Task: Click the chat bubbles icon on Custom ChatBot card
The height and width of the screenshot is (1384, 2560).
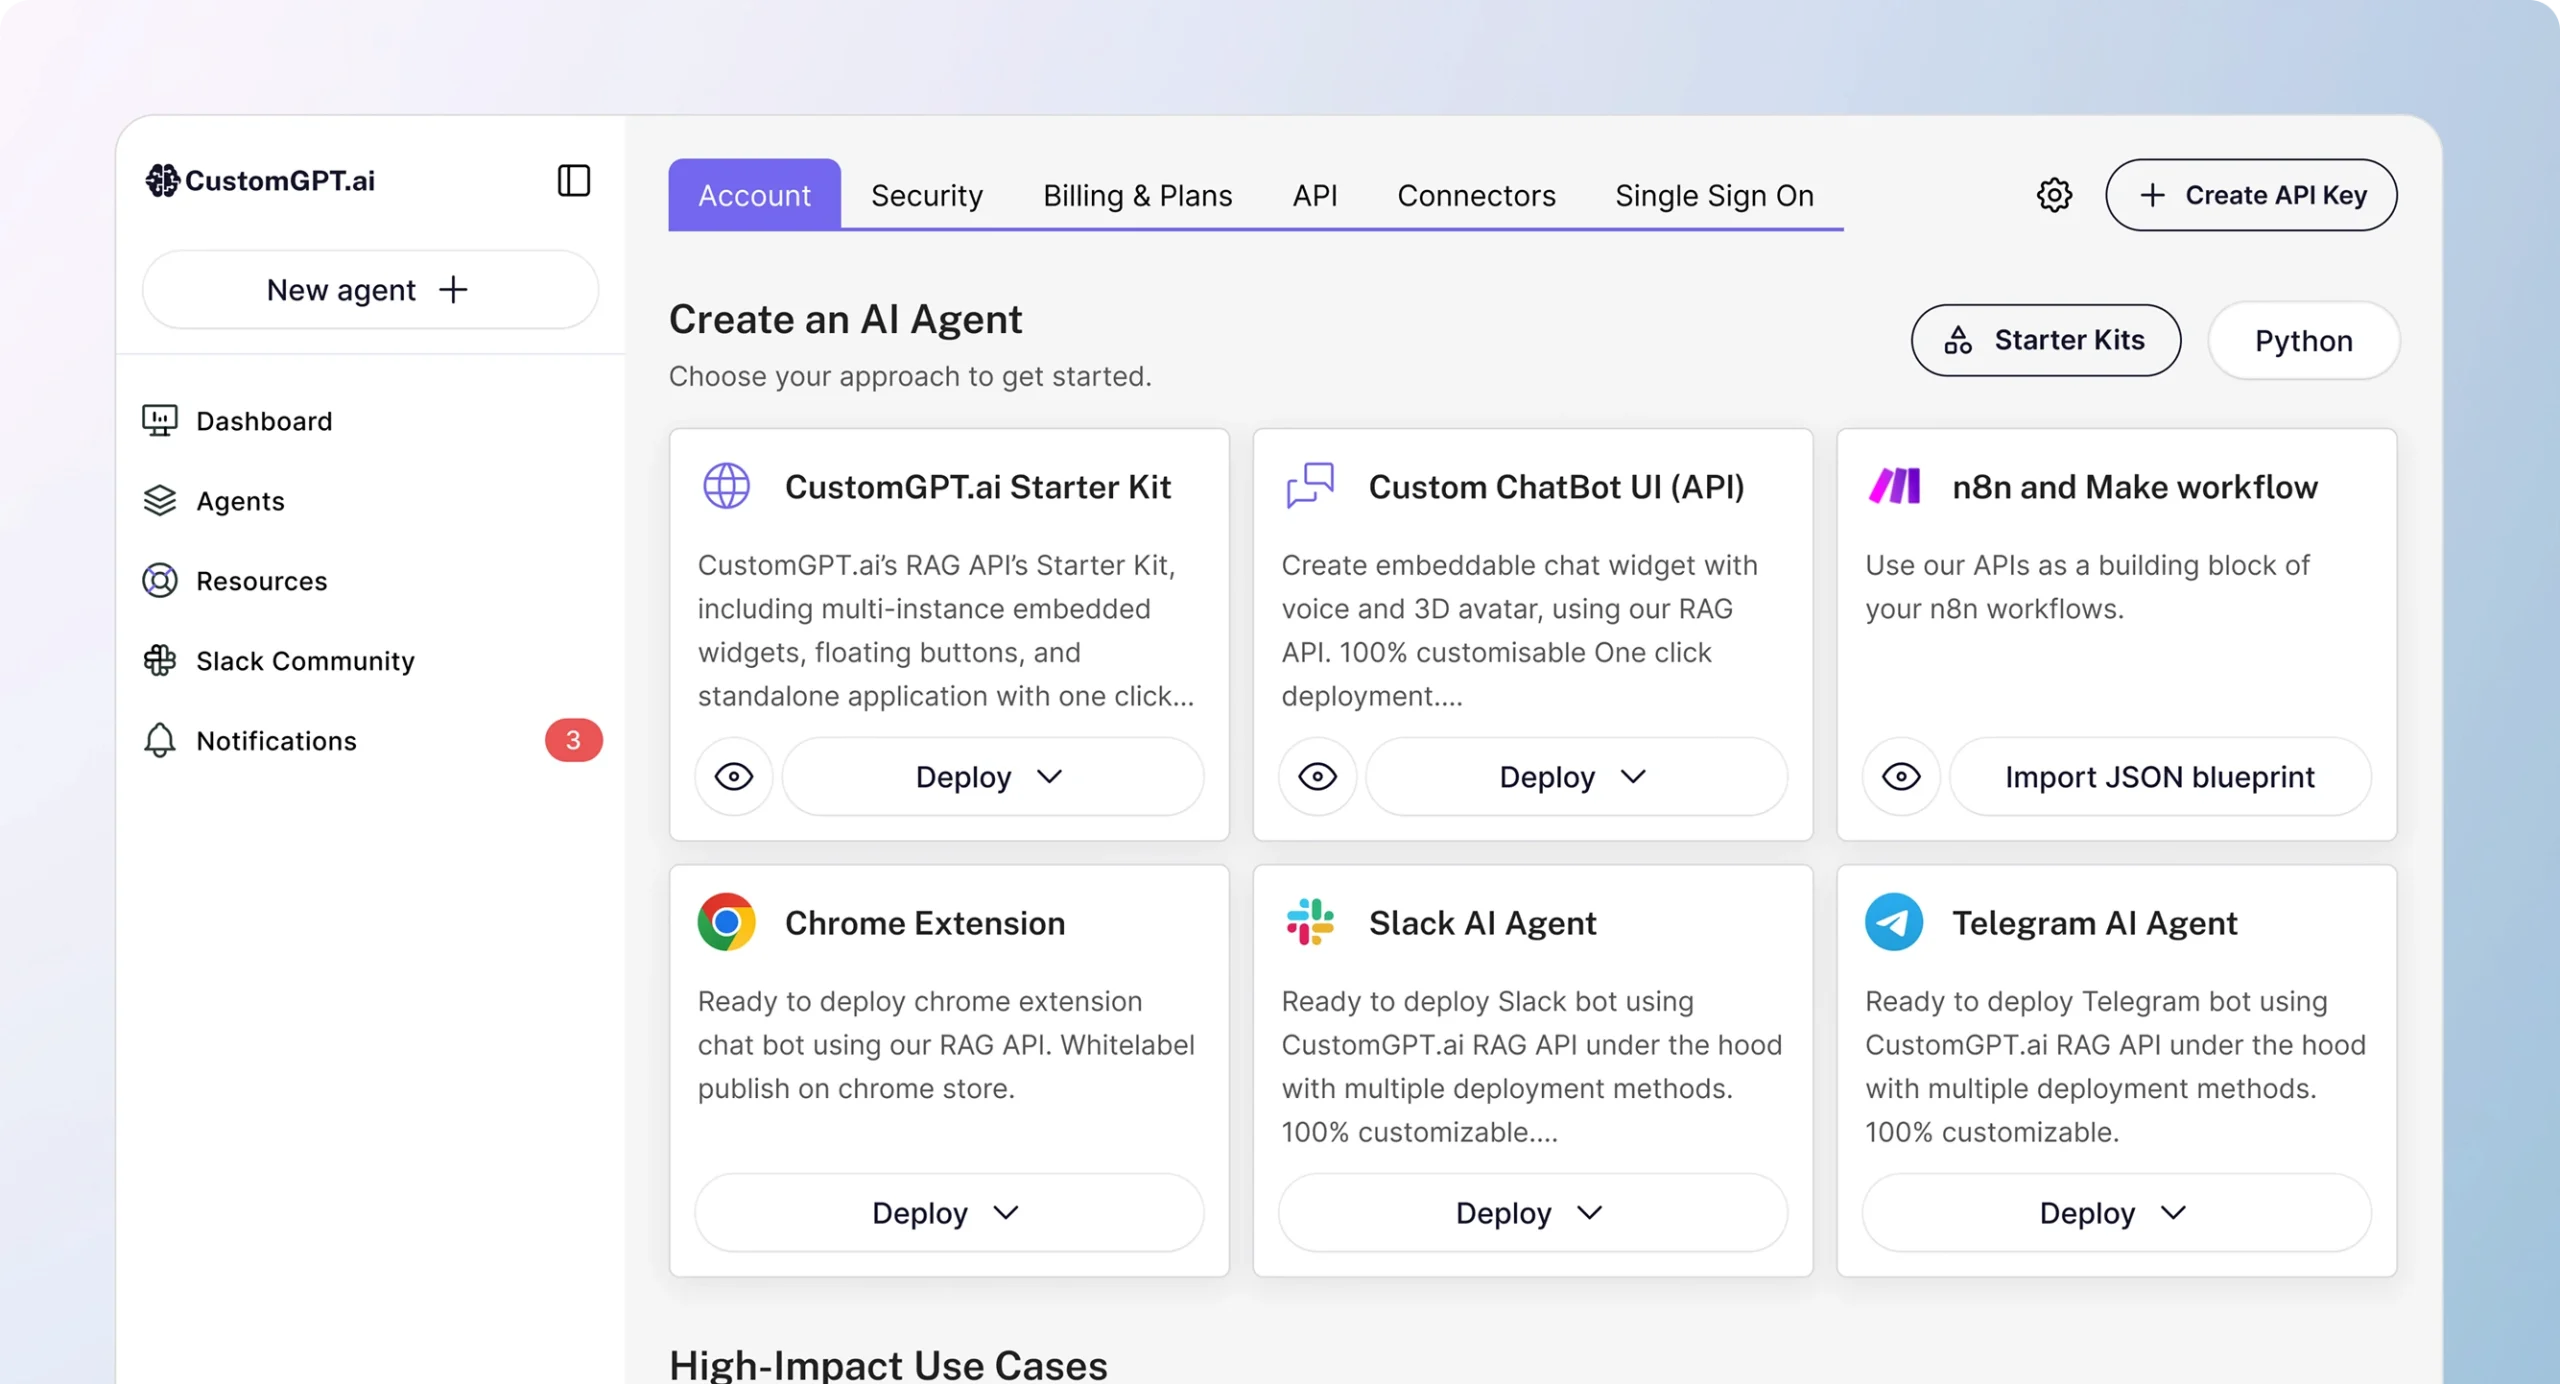Action: click(x=1310, y=487)
